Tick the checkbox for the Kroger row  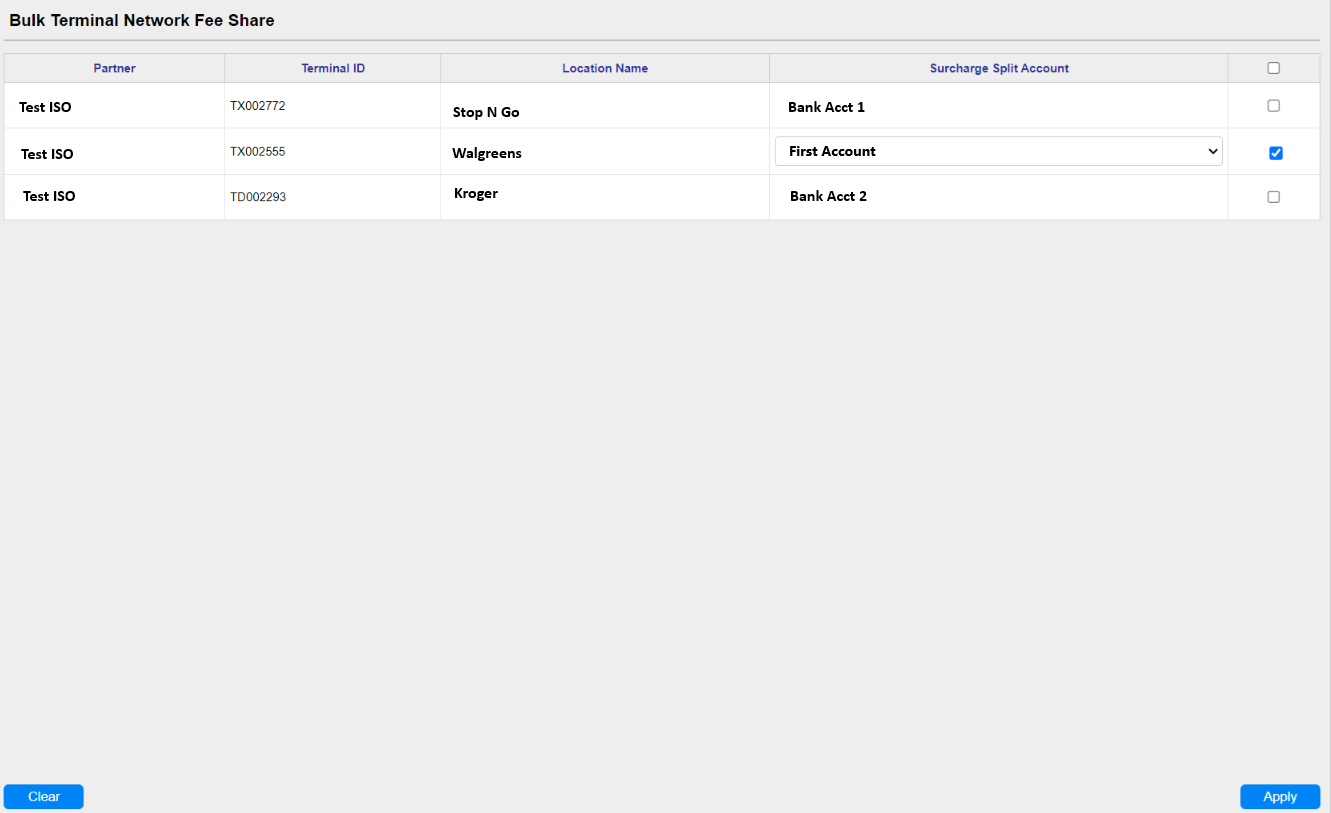[x=1273, y=197]
